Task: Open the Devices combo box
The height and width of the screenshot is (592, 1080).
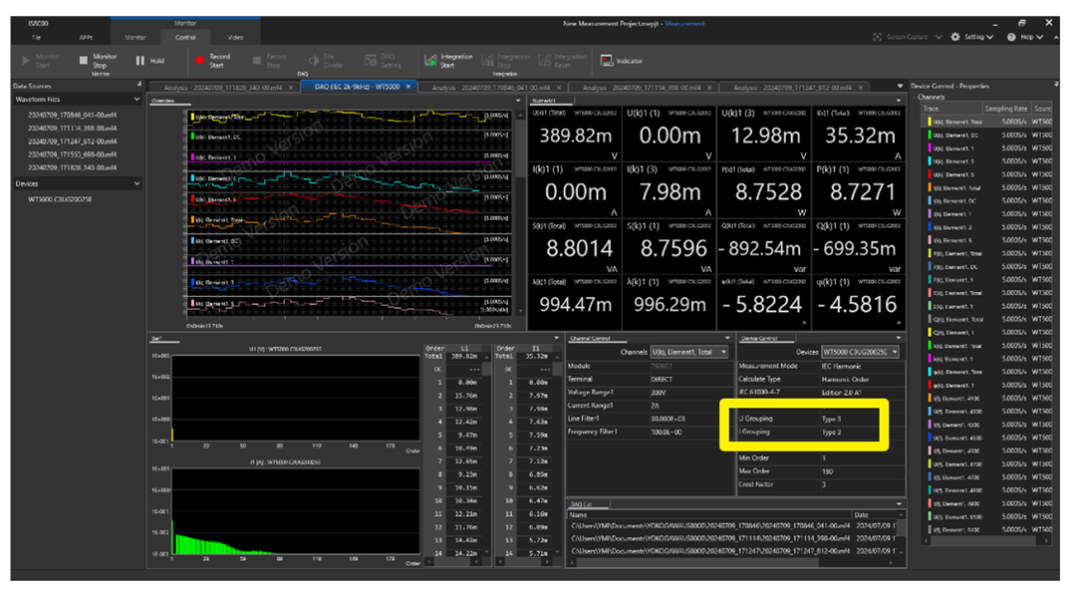Action: tap(860, 352)
